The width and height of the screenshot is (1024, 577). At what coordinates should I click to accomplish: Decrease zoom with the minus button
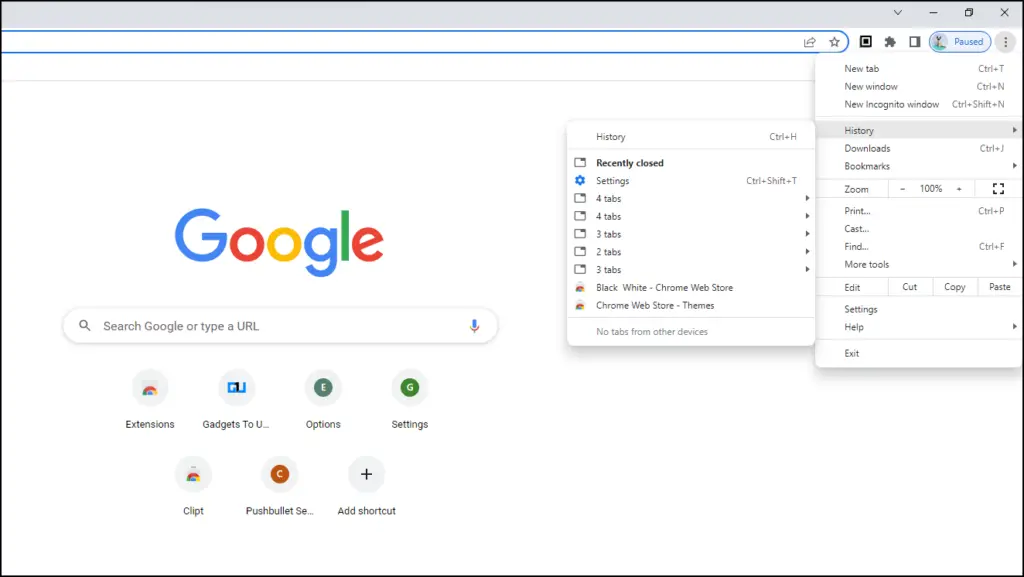(903, 189)
